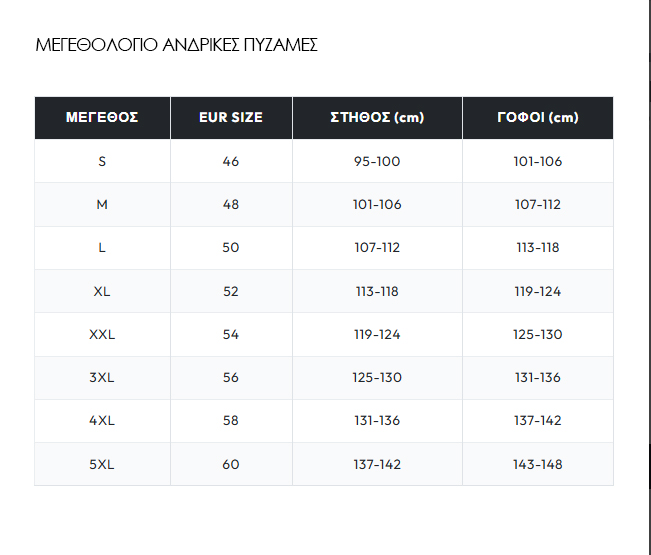This screenshot has height=555, width=651.
Task: Select the 5XL size cell
Action: click(102, 464)
